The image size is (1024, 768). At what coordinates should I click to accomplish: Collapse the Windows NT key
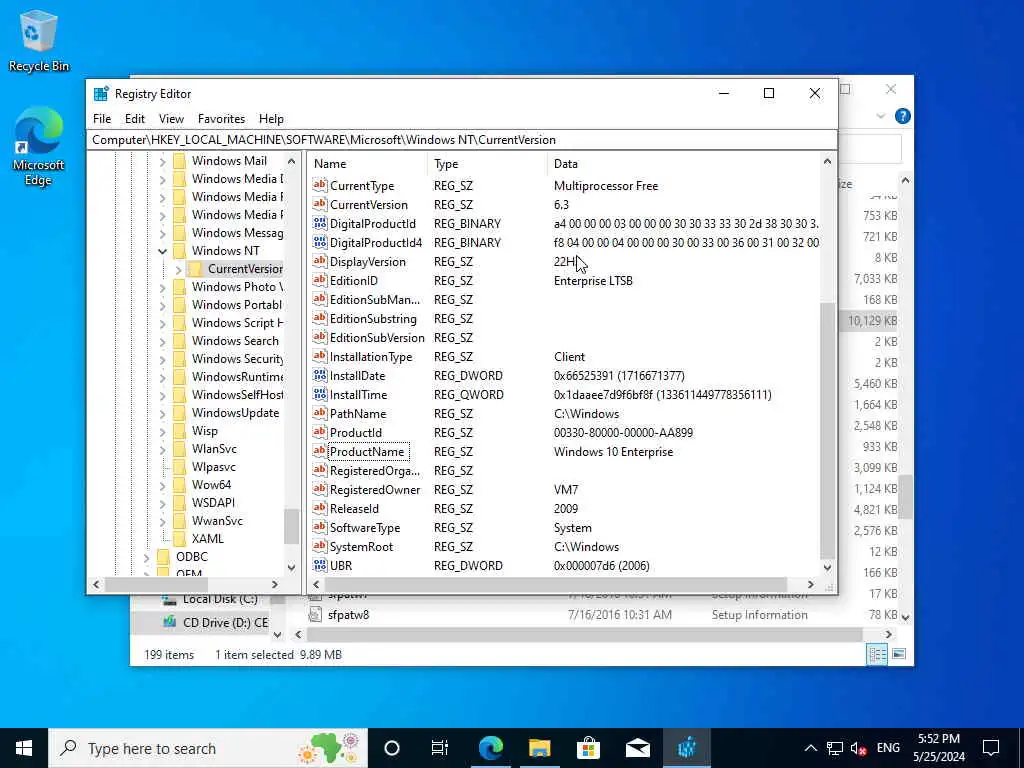pyautogui.click(x=162, y=251)
